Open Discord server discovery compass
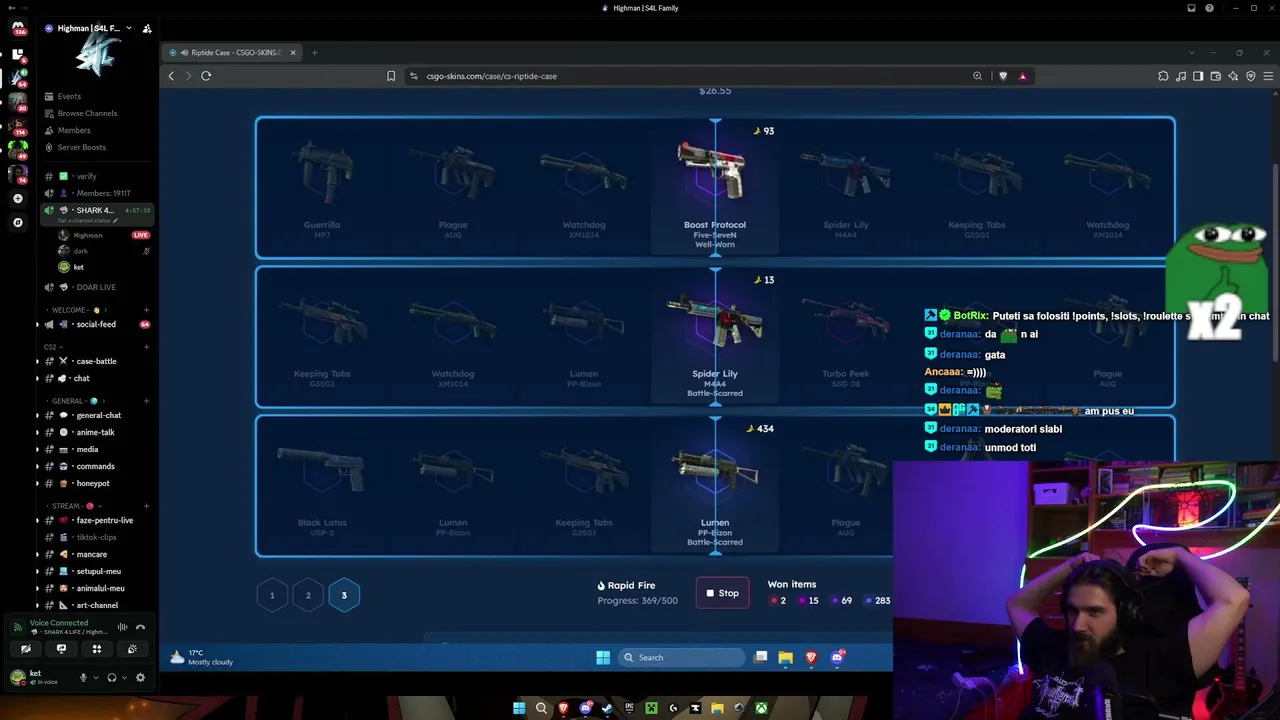Image resolution: width=1280 pixels, height=720 pixels. 17,222
